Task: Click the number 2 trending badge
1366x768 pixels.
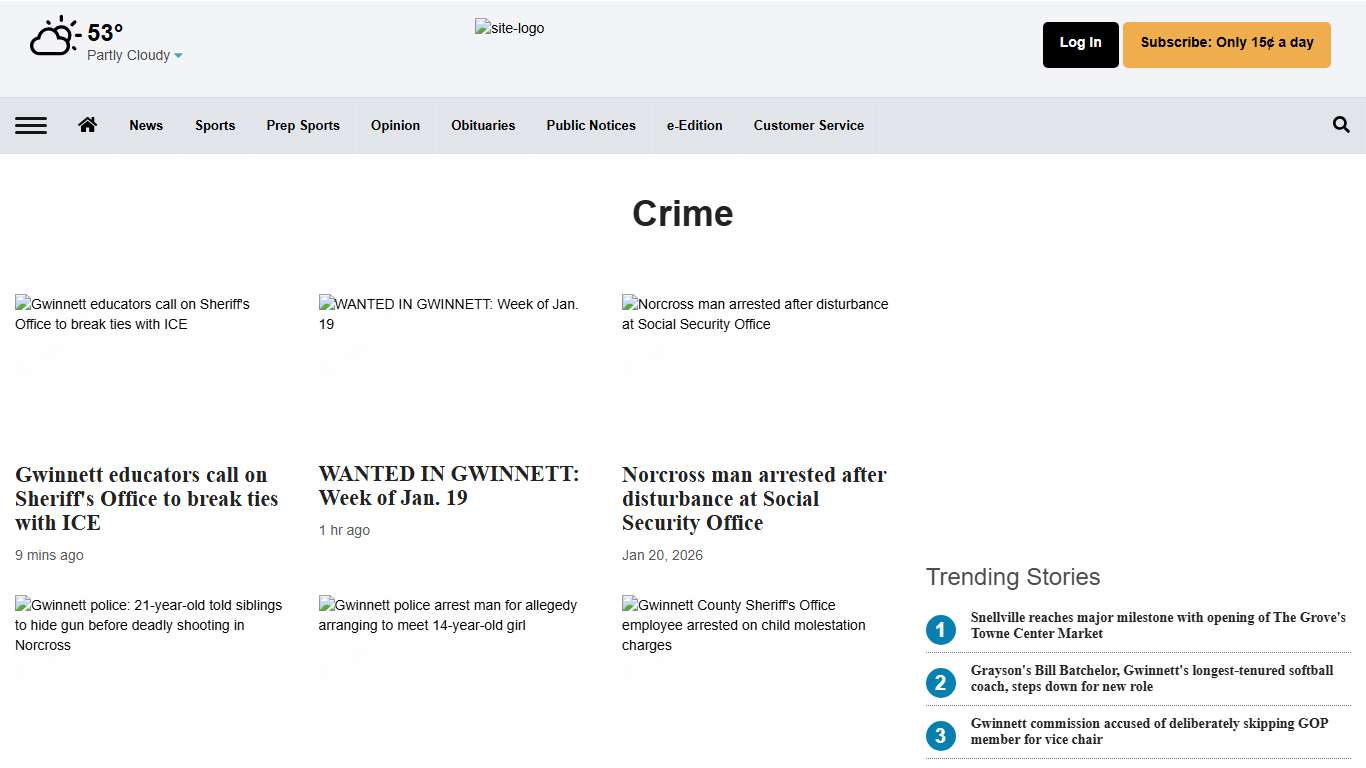Action: tap(940, 682)
